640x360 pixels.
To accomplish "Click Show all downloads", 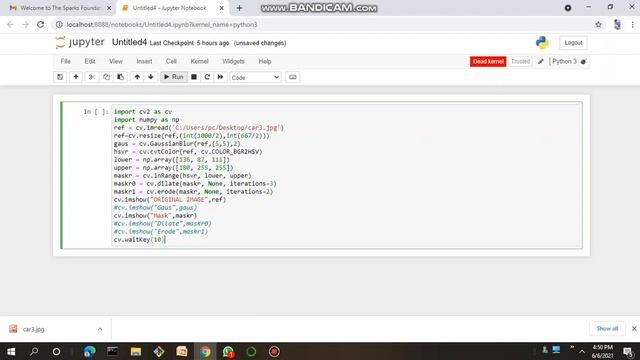I will pos(607,329).
